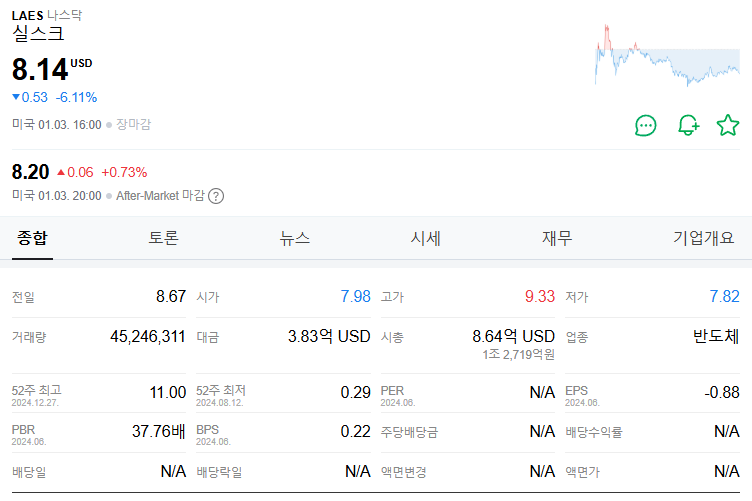Screen dimensions: 752x501
Task: Click the current price 8.14
Action: point(40,70)
